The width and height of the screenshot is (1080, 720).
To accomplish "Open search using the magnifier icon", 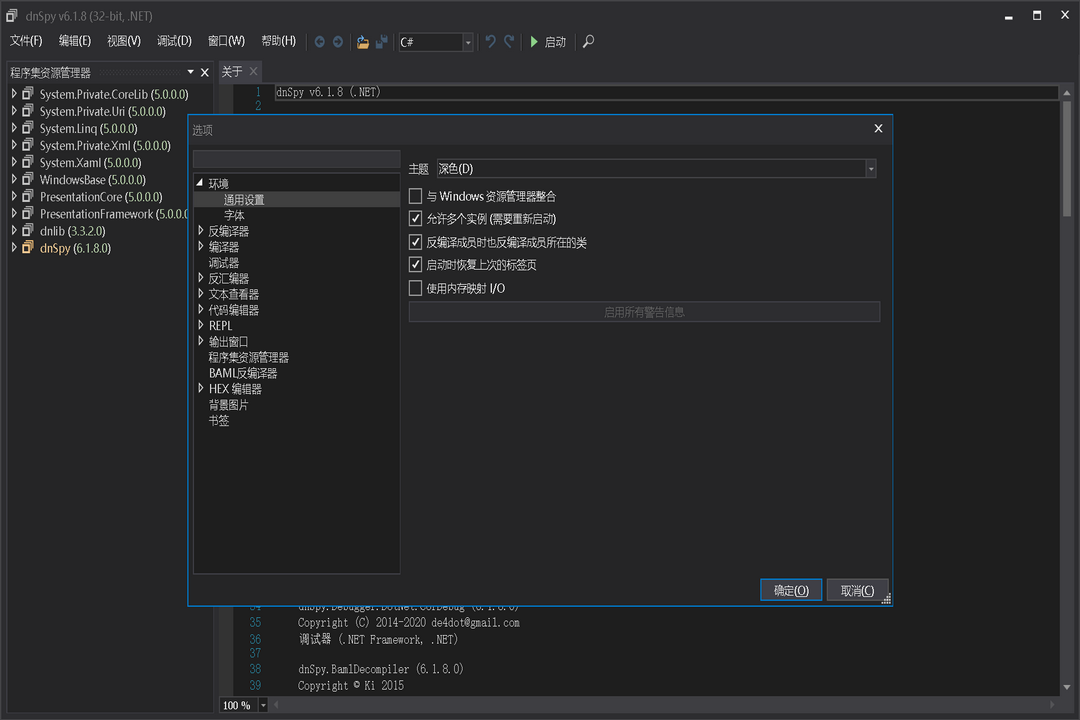I will pyautogui.click(x=588, y=41).
